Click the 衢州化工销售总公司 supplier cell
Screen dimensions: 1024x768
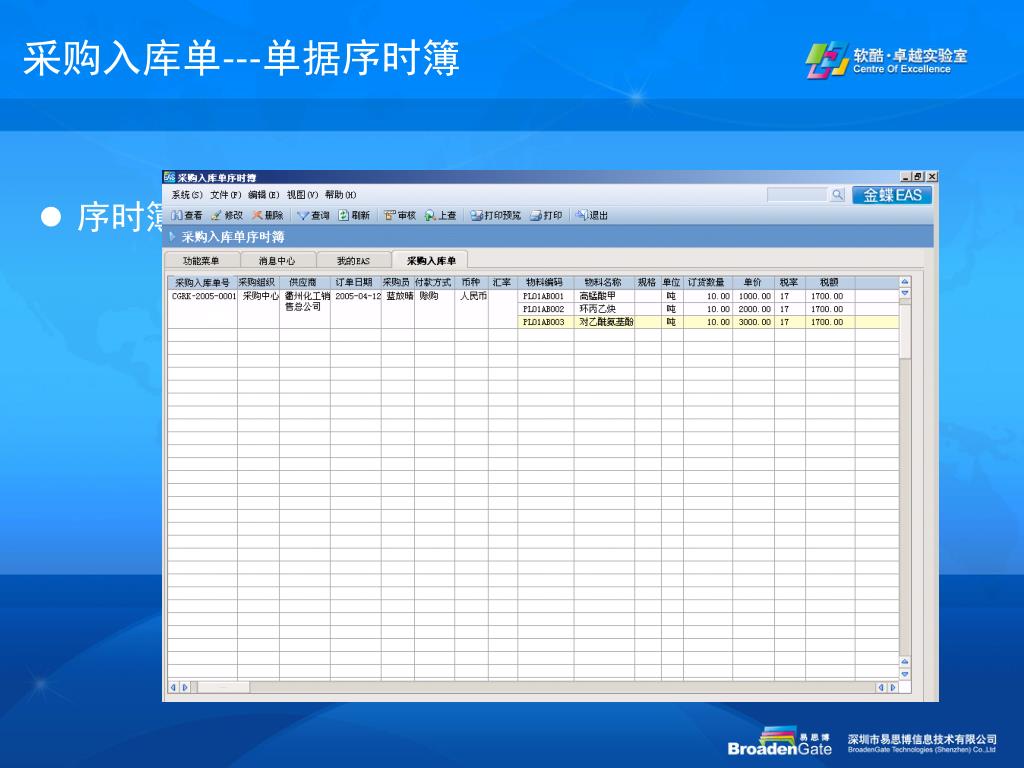click(x=304, y=309)
